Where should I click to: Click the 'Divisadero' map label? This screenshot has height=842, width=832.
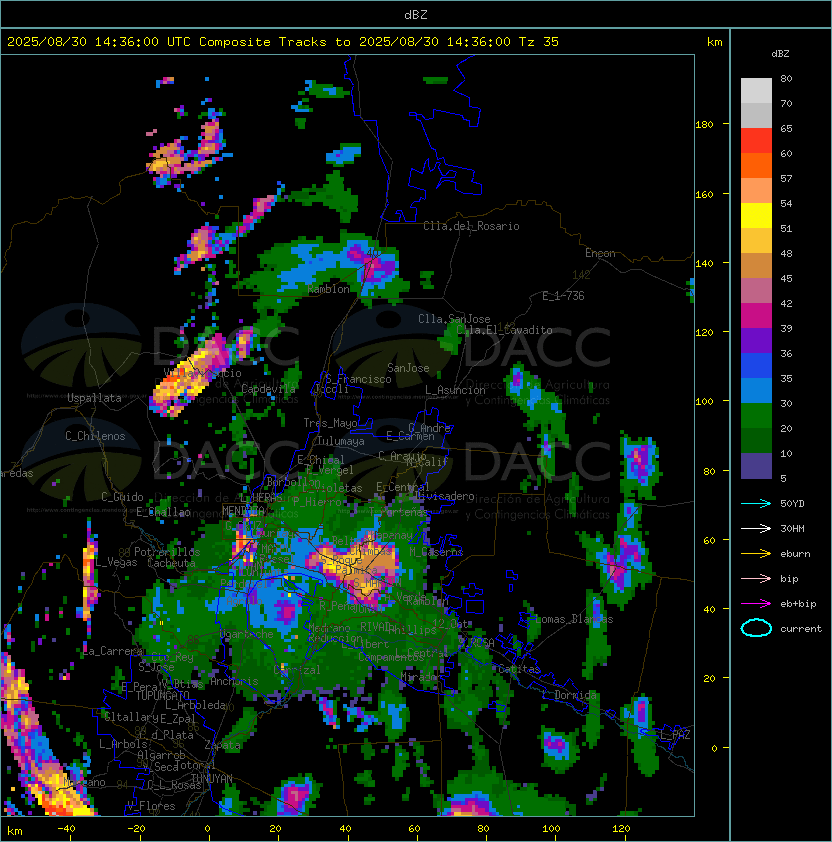click(x=444, y=496)
